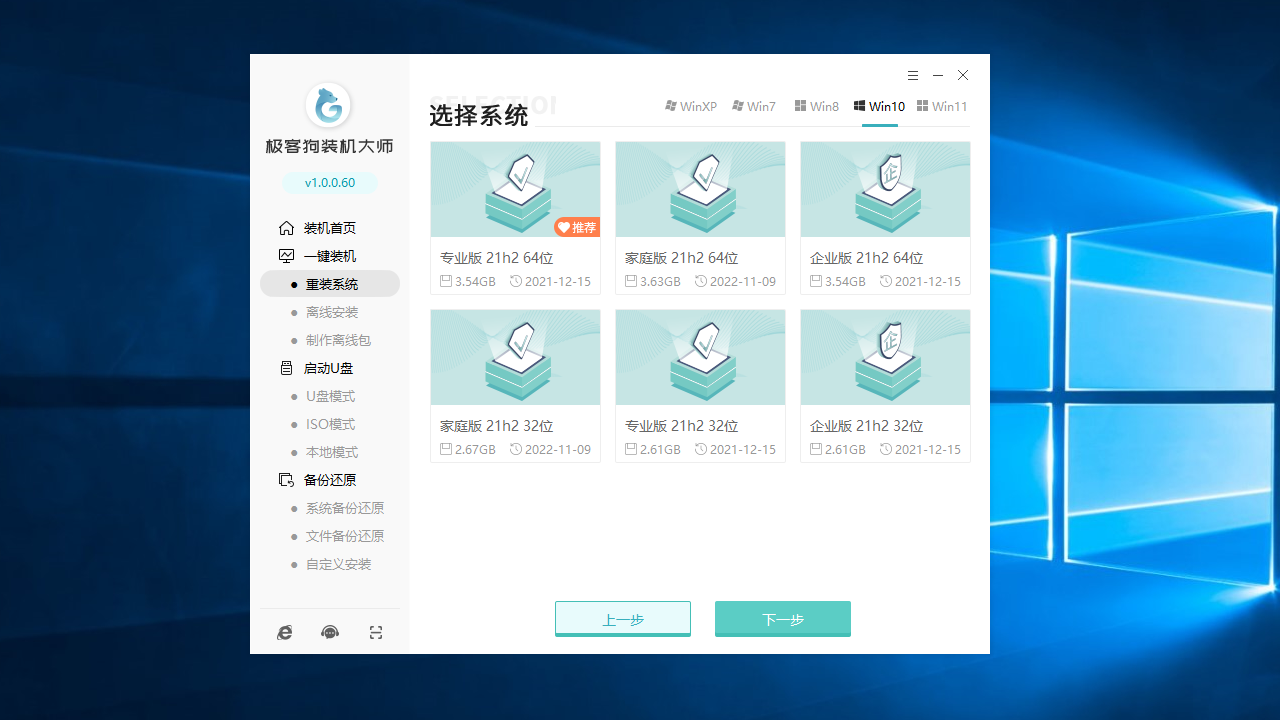Viewport: 1280px width, 720px height.
Task: Click the 下一步 next step button
Action: click(x=783, y=618)
